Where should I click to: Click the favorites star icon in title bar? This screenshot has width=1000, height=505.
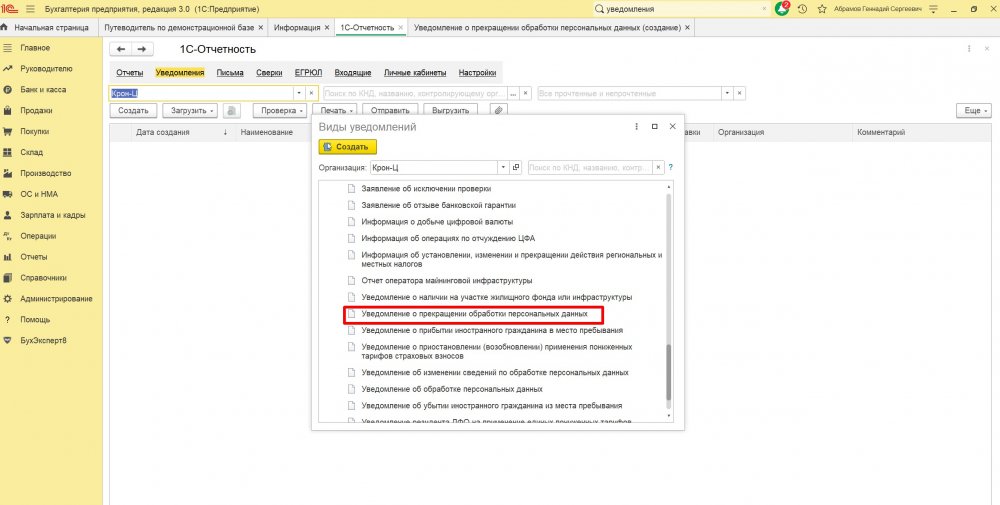point(824,9)
